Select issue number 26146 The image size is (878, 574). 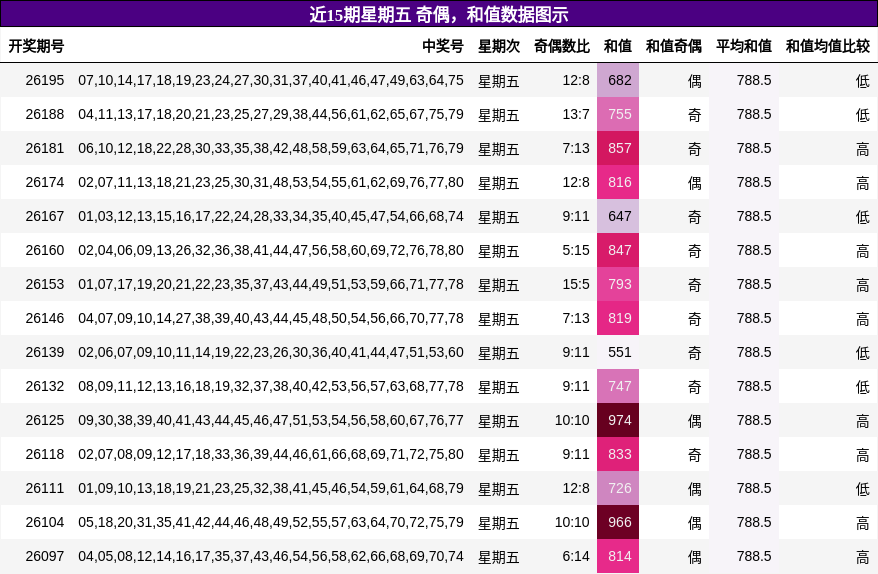[x=45, y=318]
